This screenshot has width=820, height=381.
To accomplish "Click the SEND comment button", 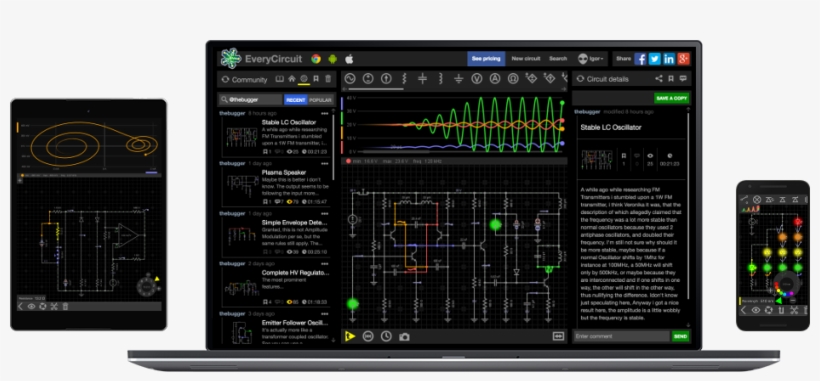I will (680, 337).
